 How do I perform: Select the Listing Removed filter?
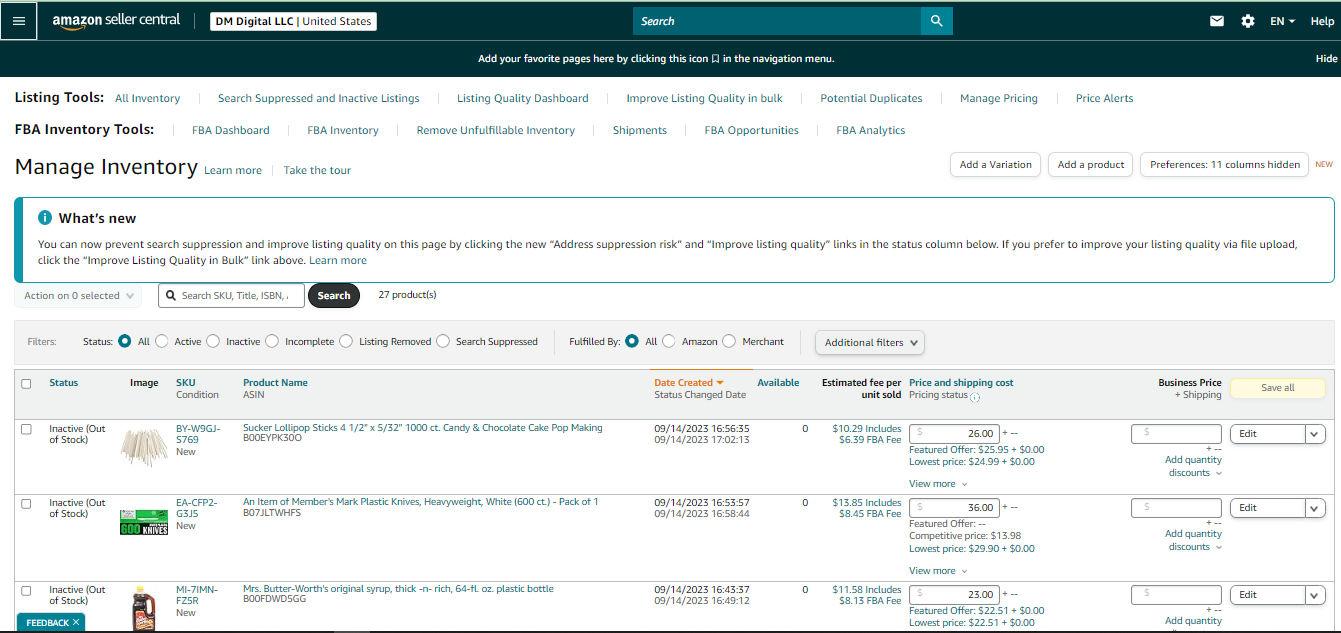pos(346,341)
